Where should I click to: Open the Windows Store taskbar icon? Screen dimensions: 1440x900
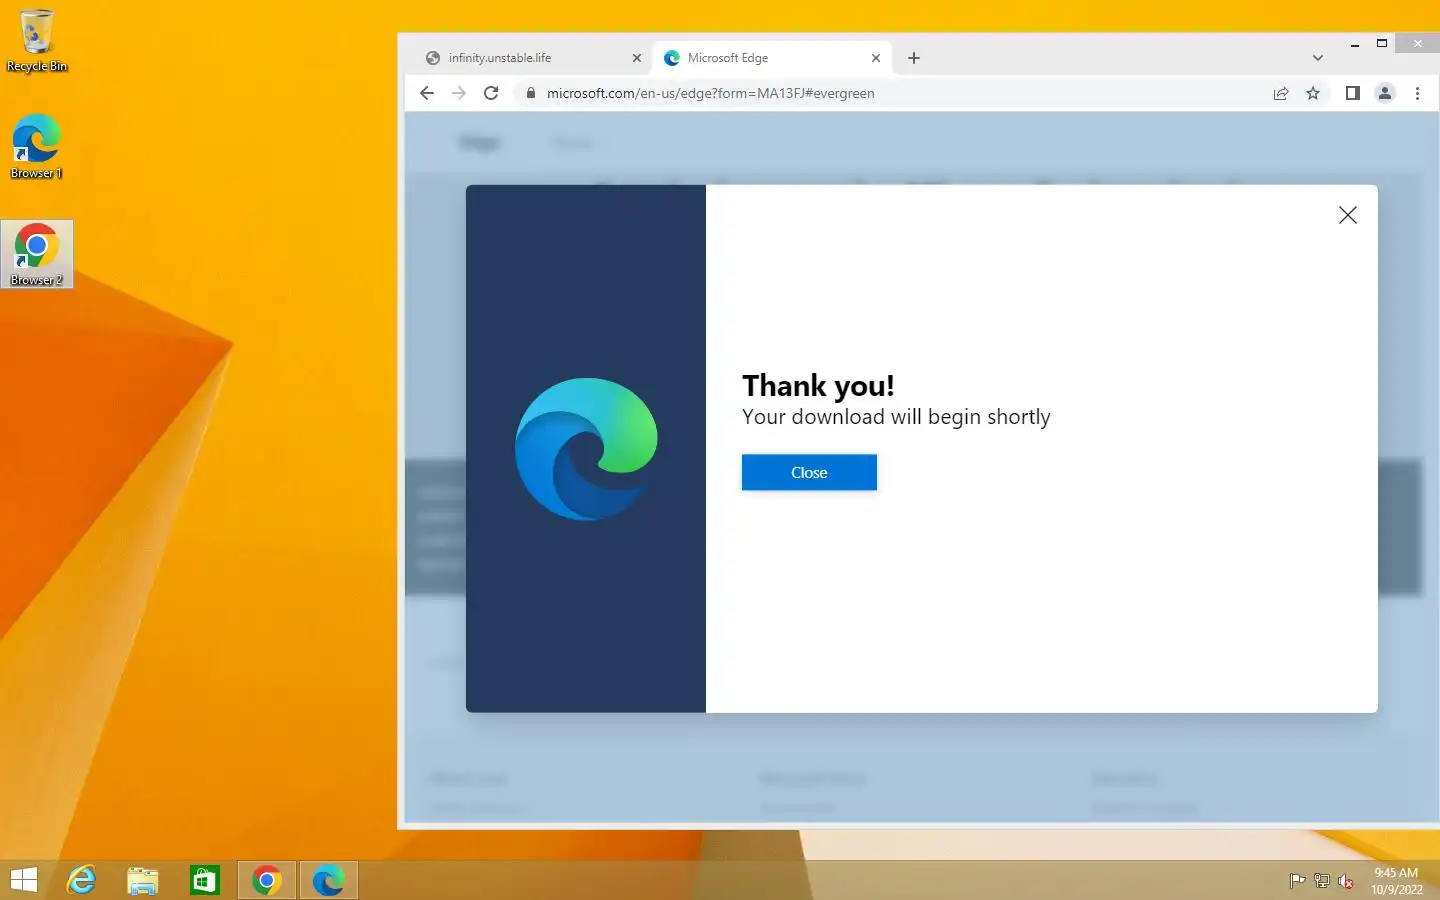[205, 880]
